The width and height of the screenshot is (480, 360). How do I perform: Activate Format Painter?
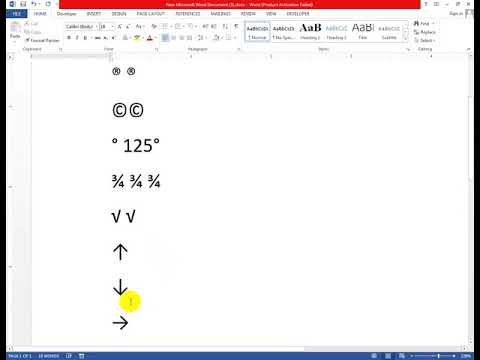click(42, 40)
